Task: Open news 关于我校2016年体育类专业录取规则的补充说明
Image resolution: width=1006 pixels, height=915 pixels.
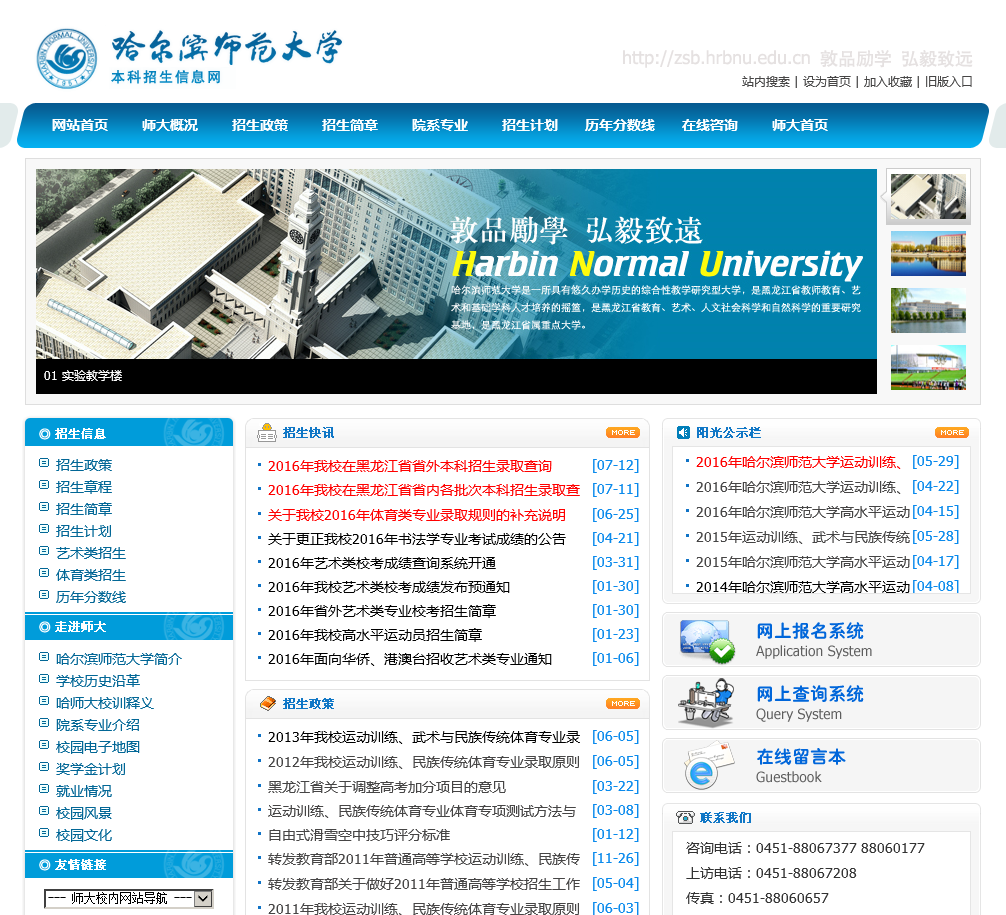Action: click(416, 515)
